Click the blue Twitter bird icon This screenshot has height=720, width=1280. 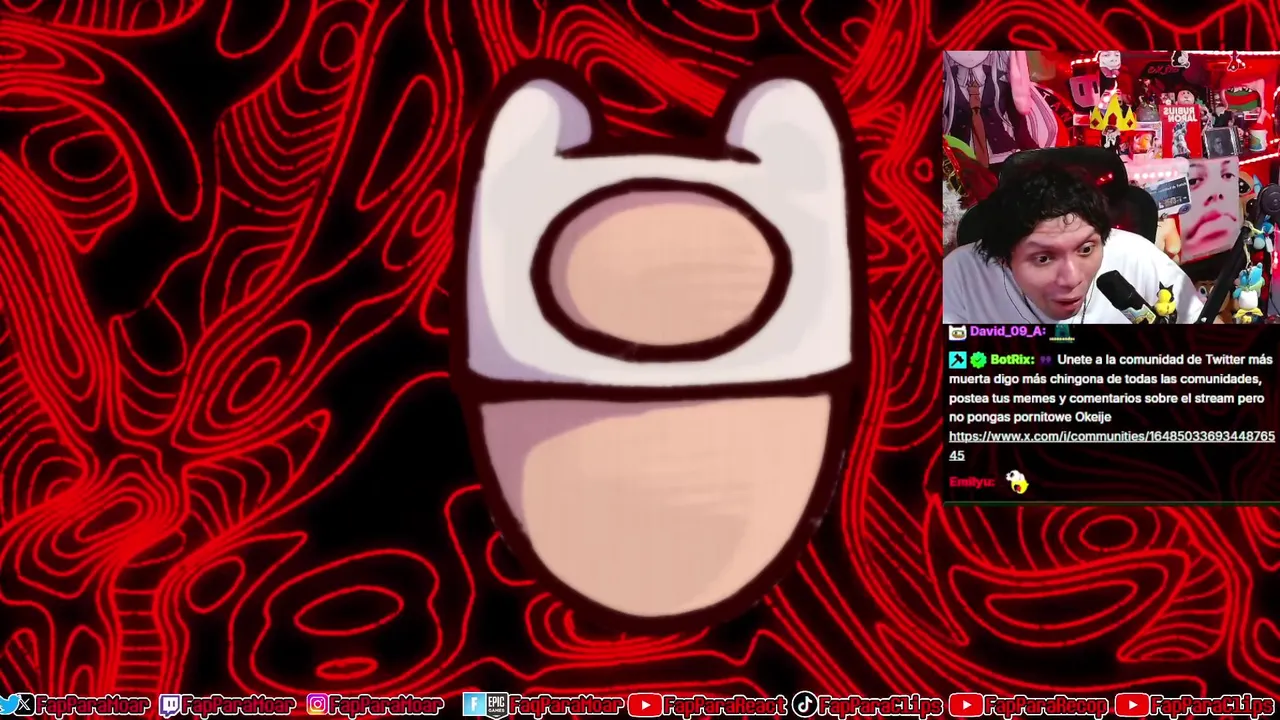point(8,704)
